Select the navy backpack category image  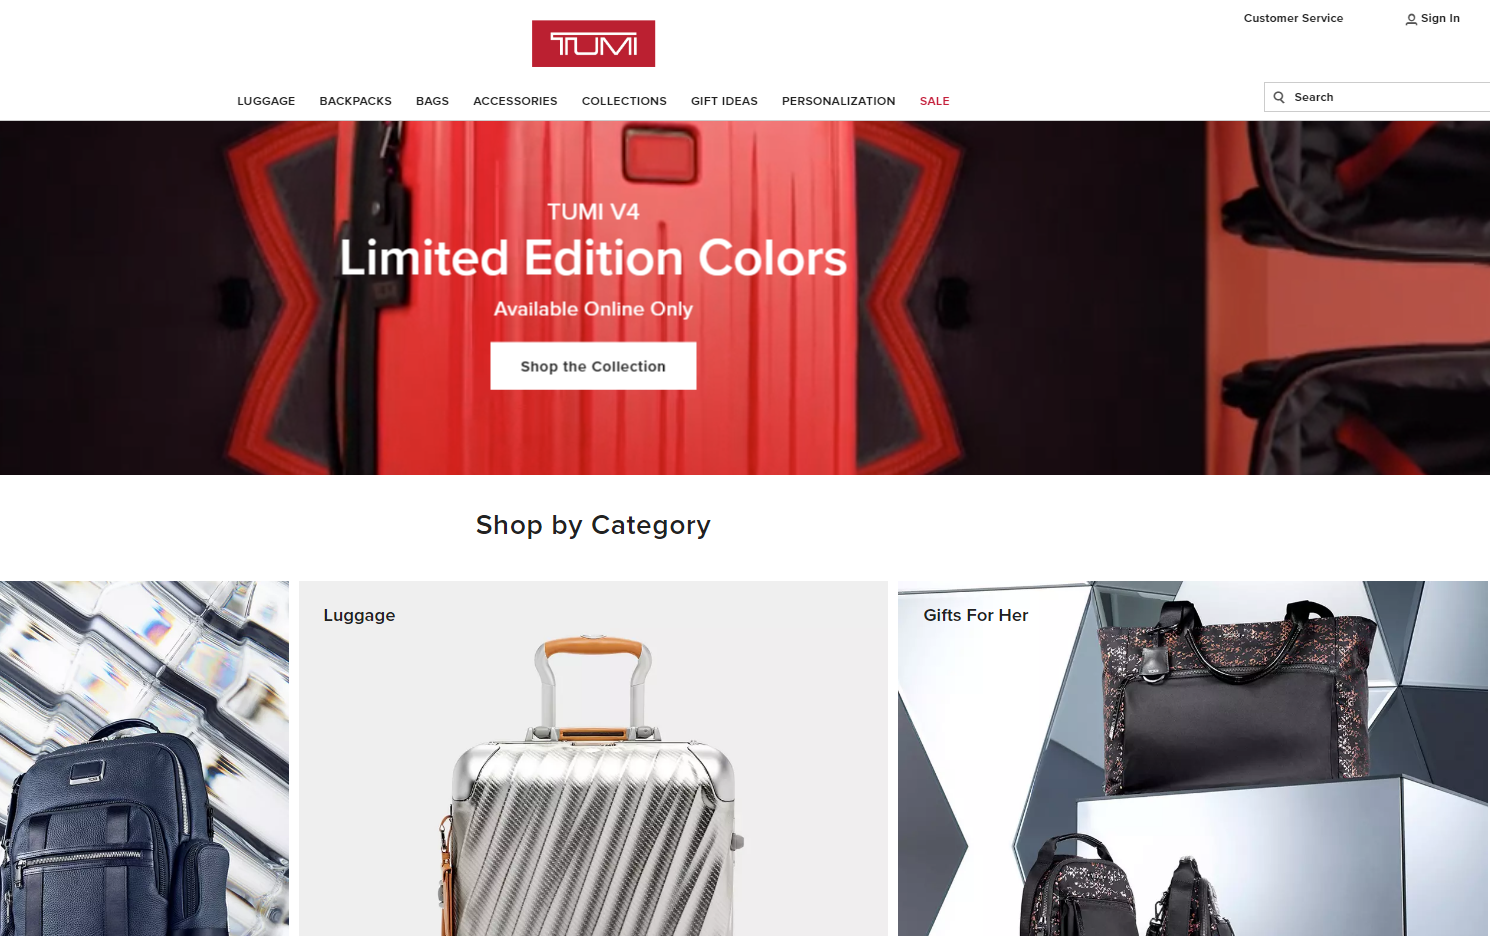tap(144, 758)
